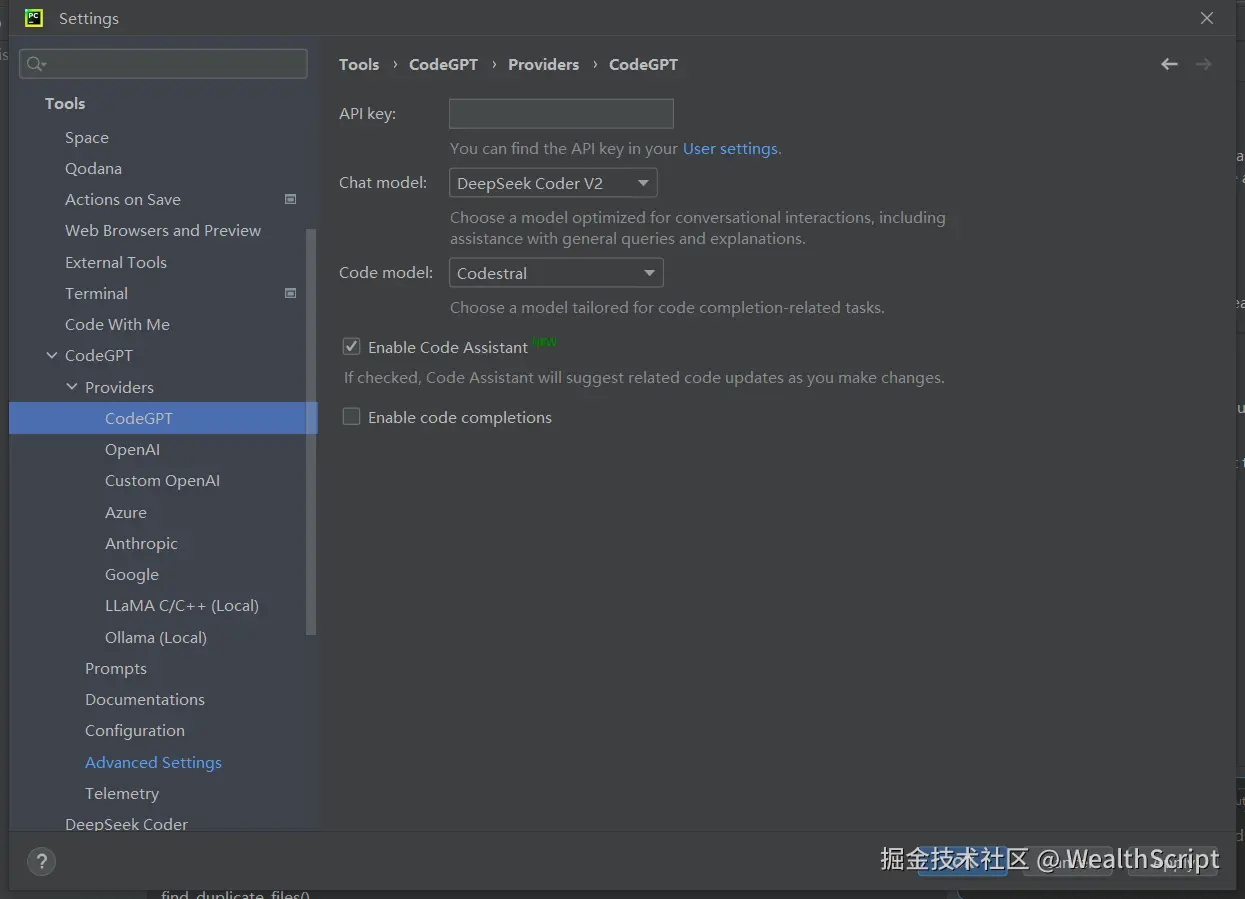The height and width of the screenshot is (899, 1245).
Task: Open help with the question mark button
Action: click(x=41, y=862)
